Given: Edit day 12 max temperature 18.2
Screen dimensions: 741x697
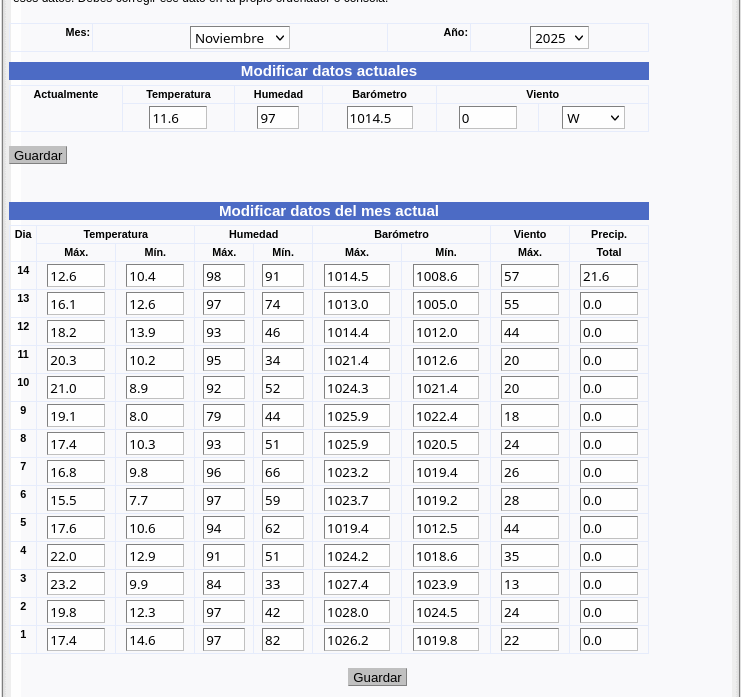Looking at the screenshot, I should tap(76, 332).
